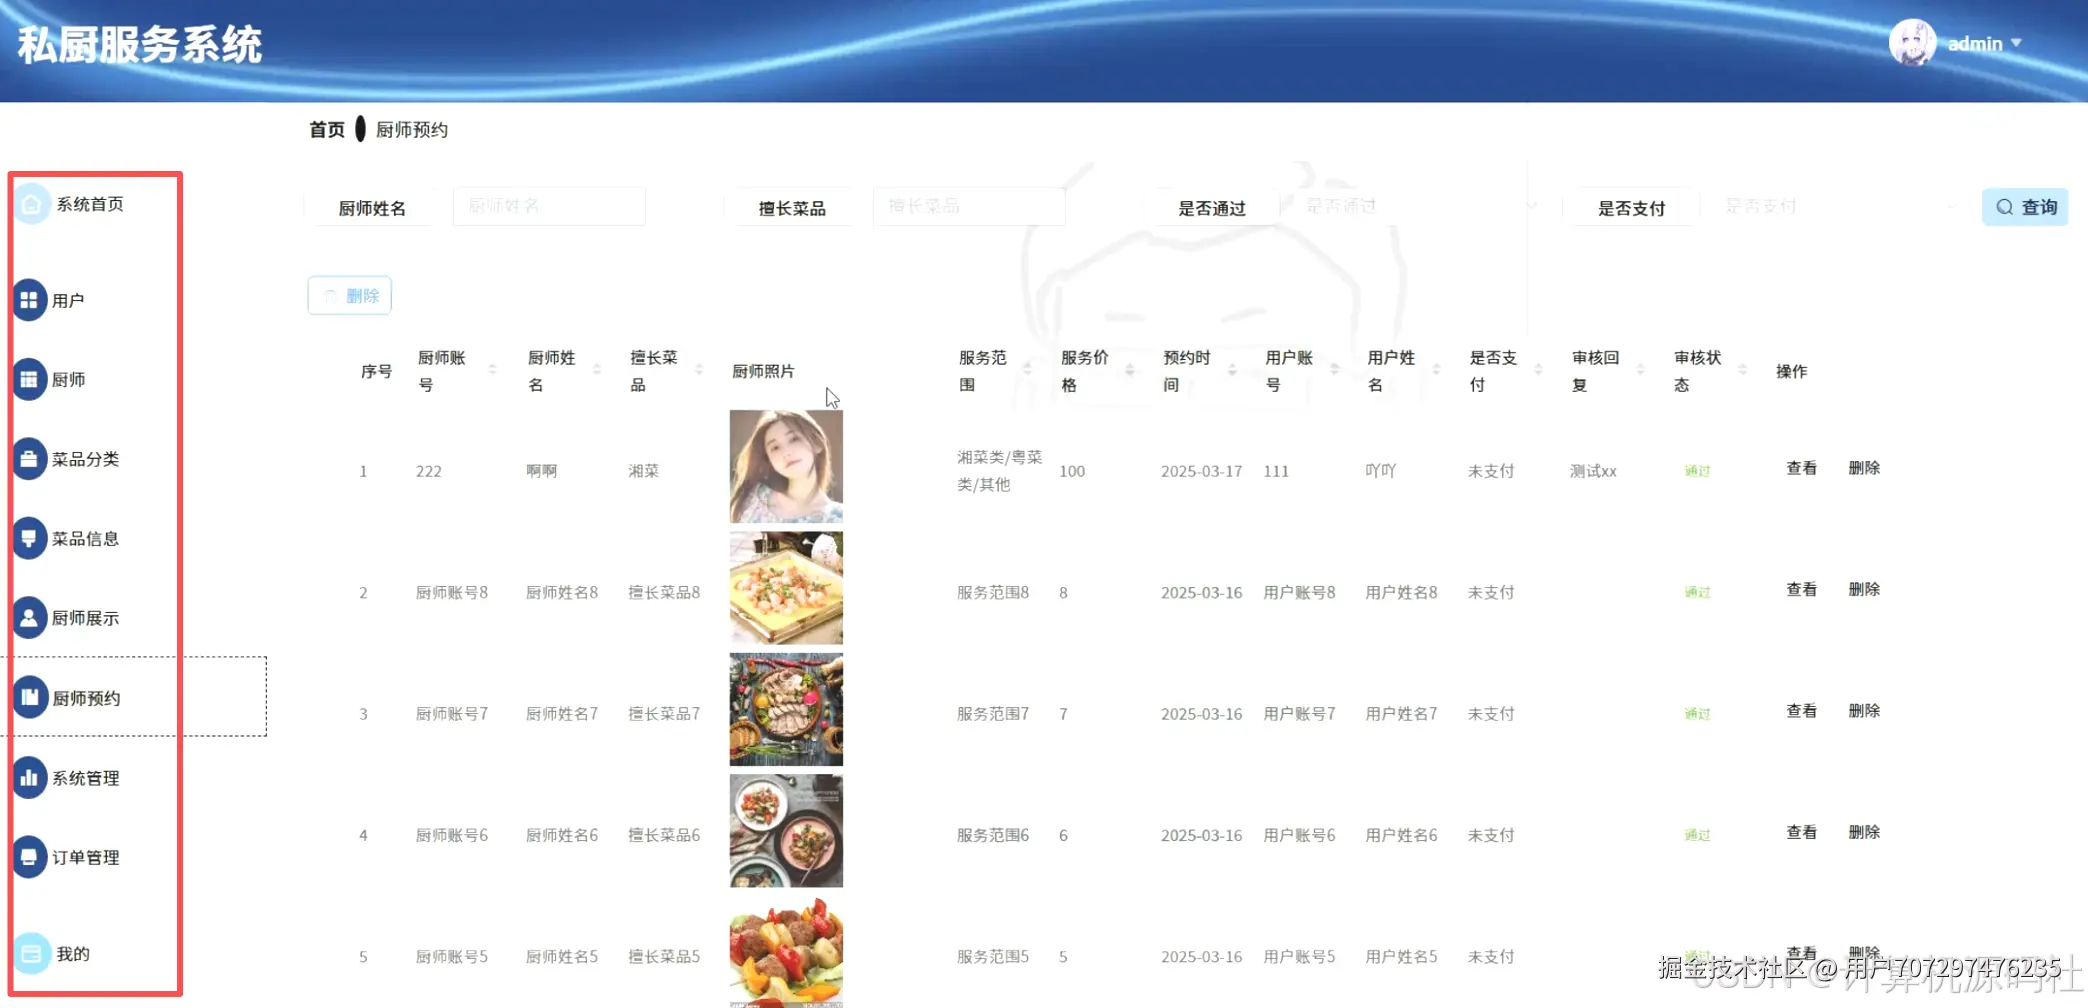Click 首页 breadcrumb link
The width and height of the screenshot is (2088, 1008).
tap(327, 130)
